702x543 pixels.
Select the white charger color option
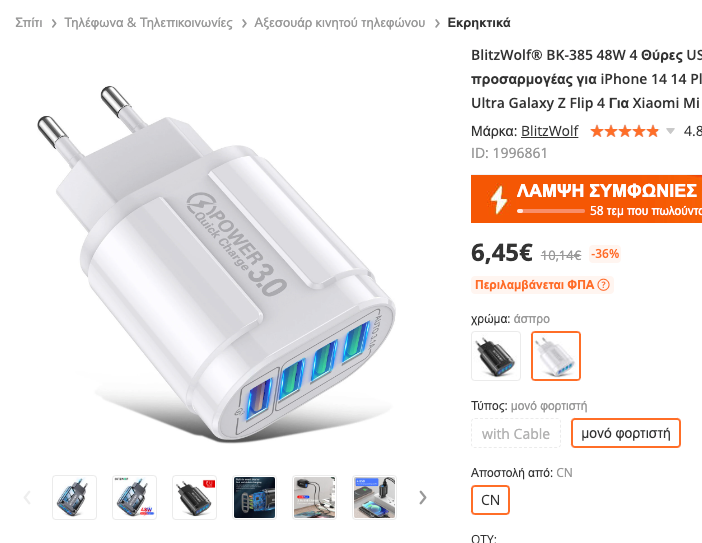[x=556, y=356]
